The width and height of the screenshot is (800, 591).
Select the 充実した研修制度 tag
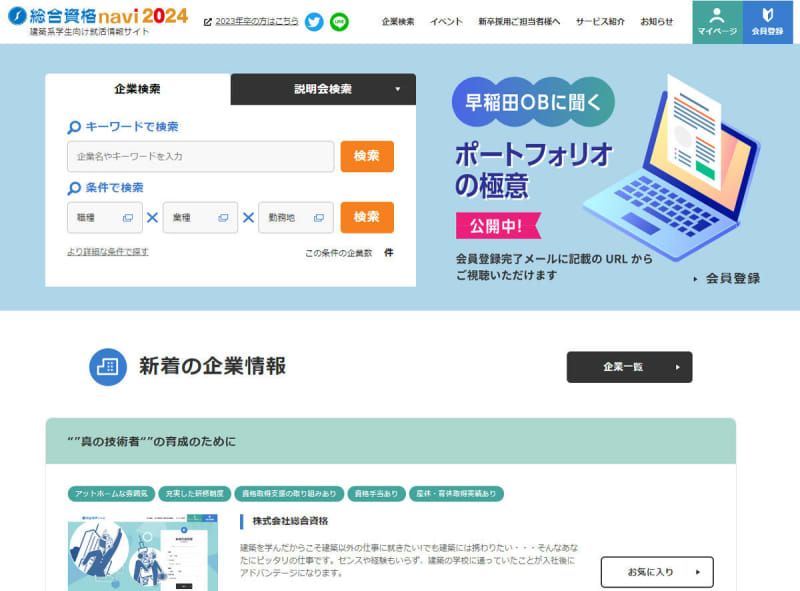(x=194, y=494)
